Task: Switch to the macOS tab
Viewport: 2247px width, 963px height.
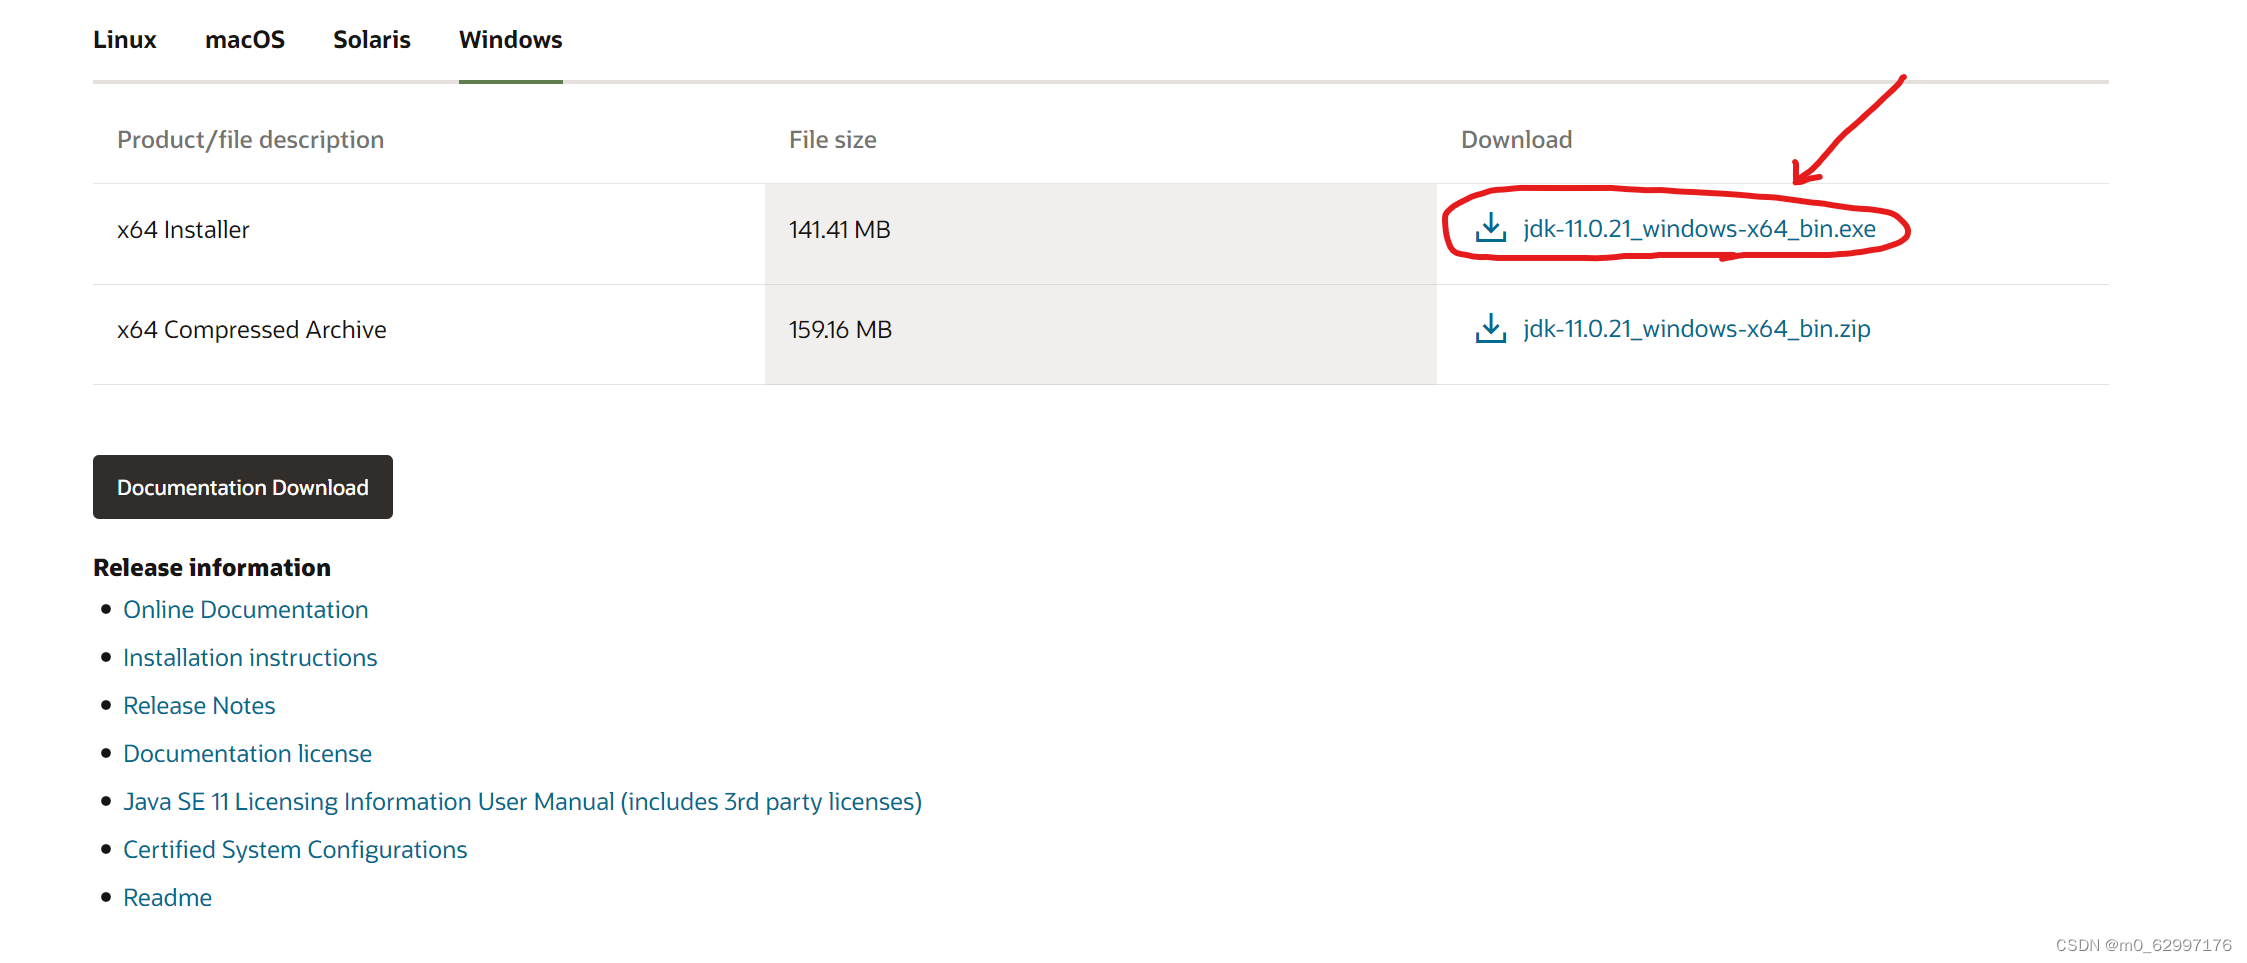Action: (245, 39)
